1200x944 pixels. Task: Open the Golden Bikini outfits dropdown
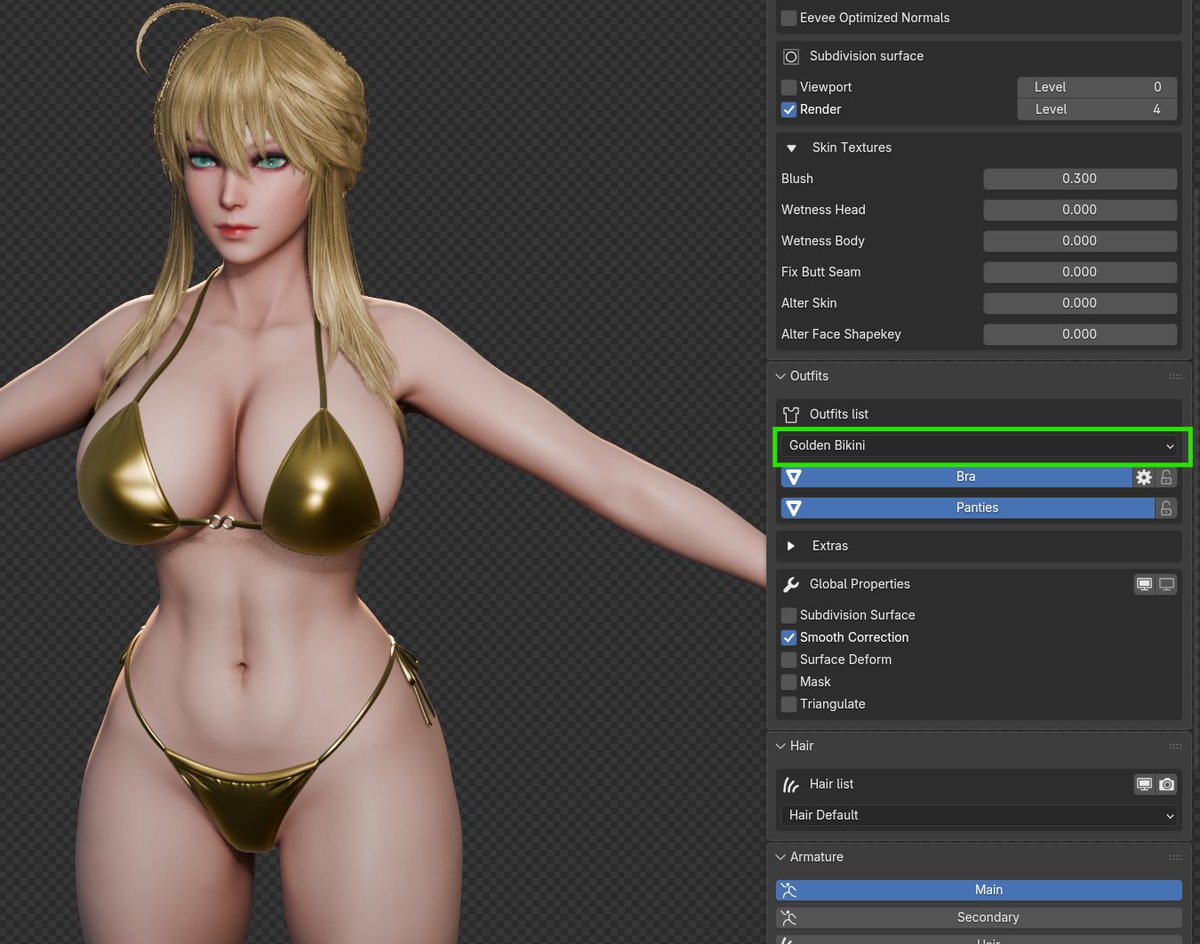click(x=981, y=446)
